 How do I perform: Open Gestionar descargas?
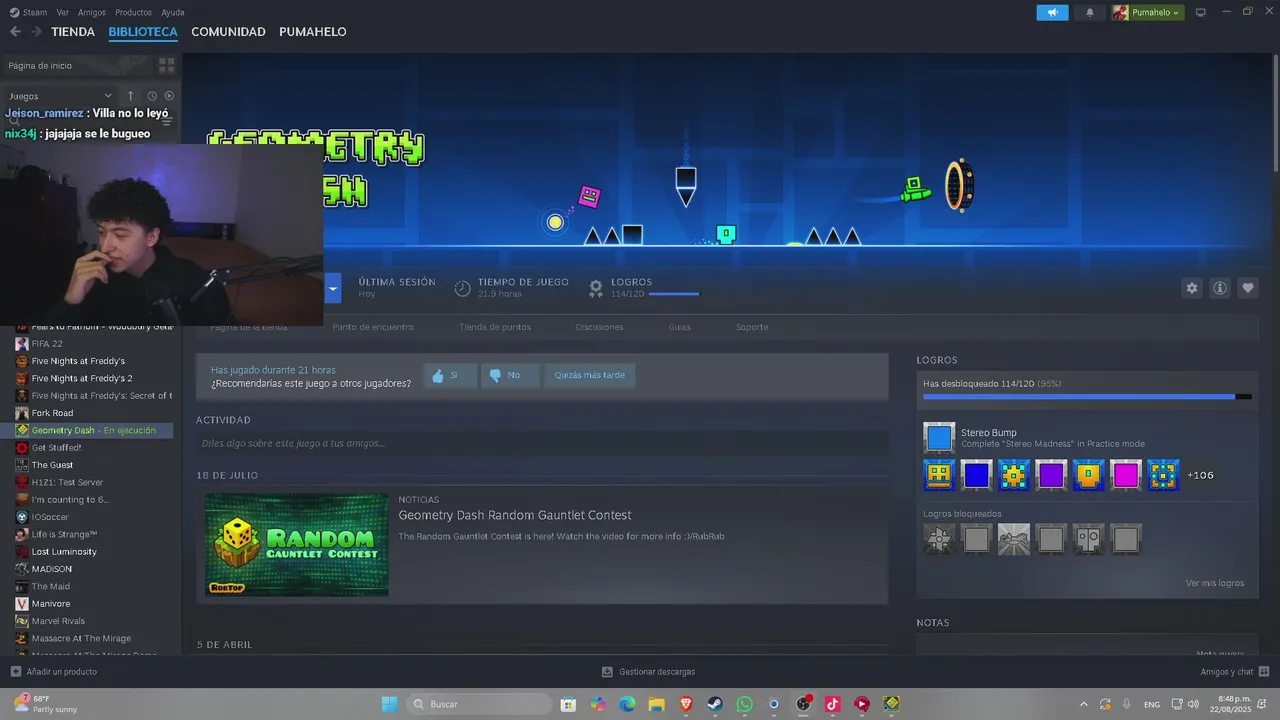pyautogui.click(x=648, y=672)
